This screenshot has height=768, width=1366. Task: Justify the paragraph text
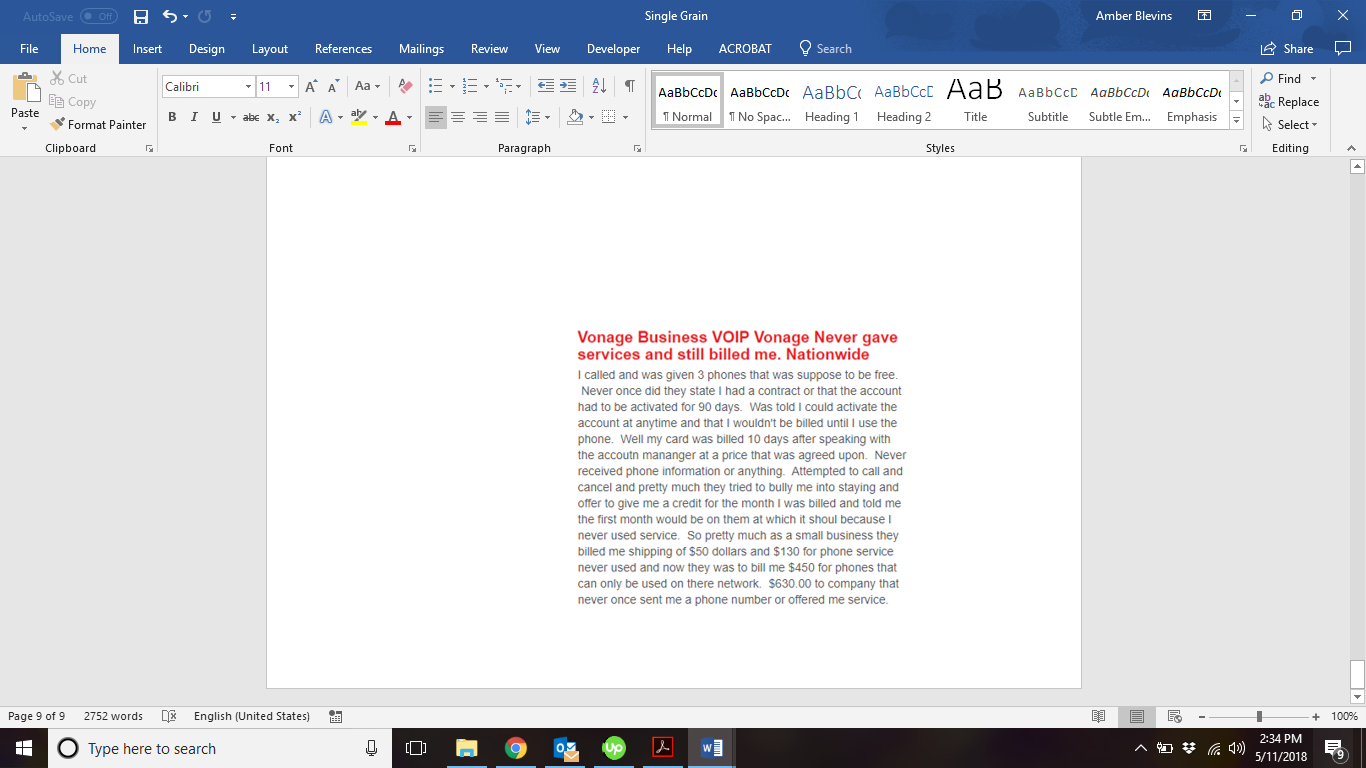tap(502, 117)
